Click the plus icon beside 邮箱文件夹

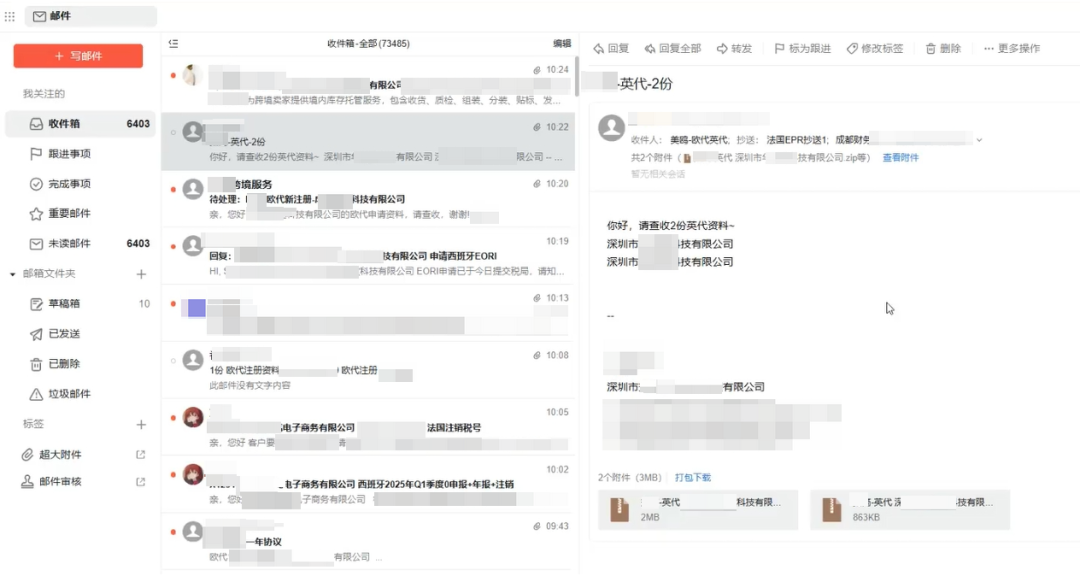[141, 273]
